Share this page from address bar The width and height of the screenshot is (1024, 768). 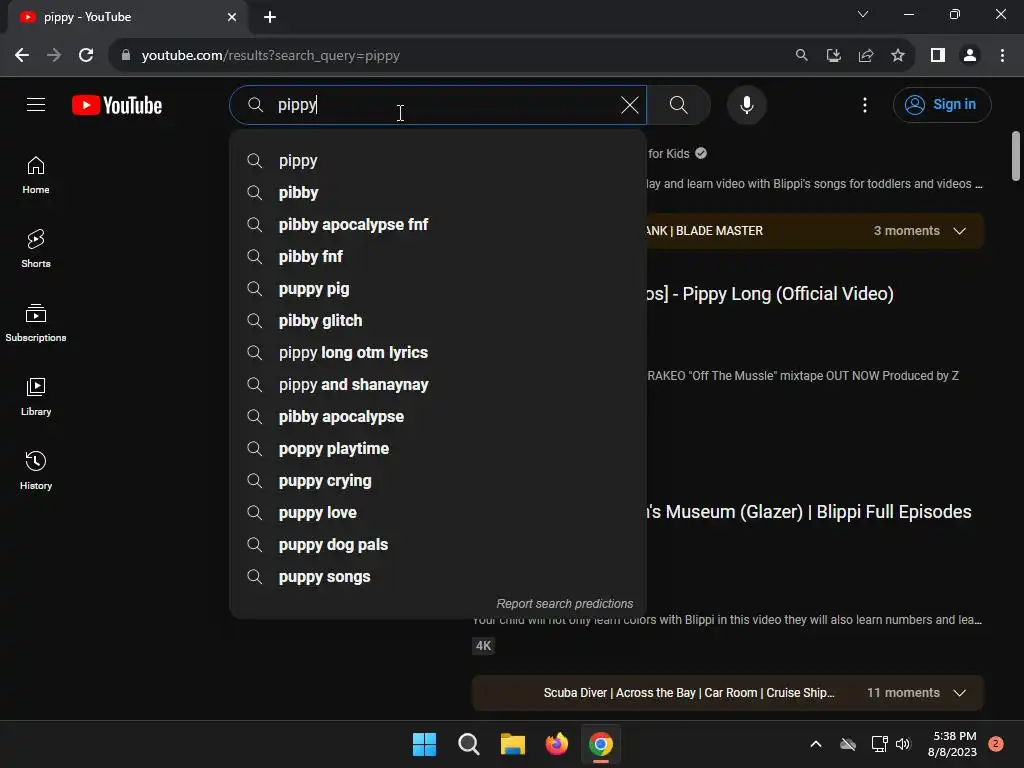[x=866, y=56]
